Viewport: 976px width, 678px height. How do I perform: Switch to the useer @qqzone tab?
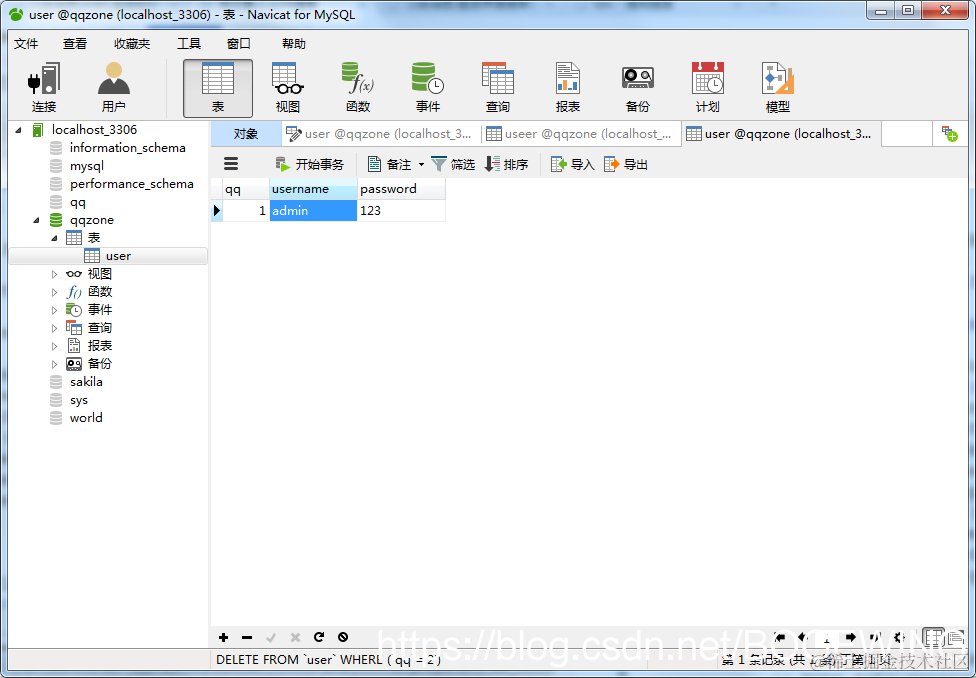click(581, 134)
